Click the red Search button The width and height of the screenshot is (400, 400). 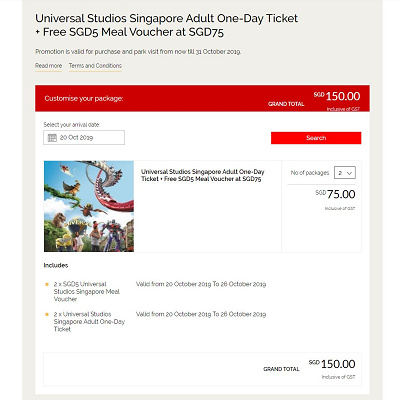click(316, 138)
